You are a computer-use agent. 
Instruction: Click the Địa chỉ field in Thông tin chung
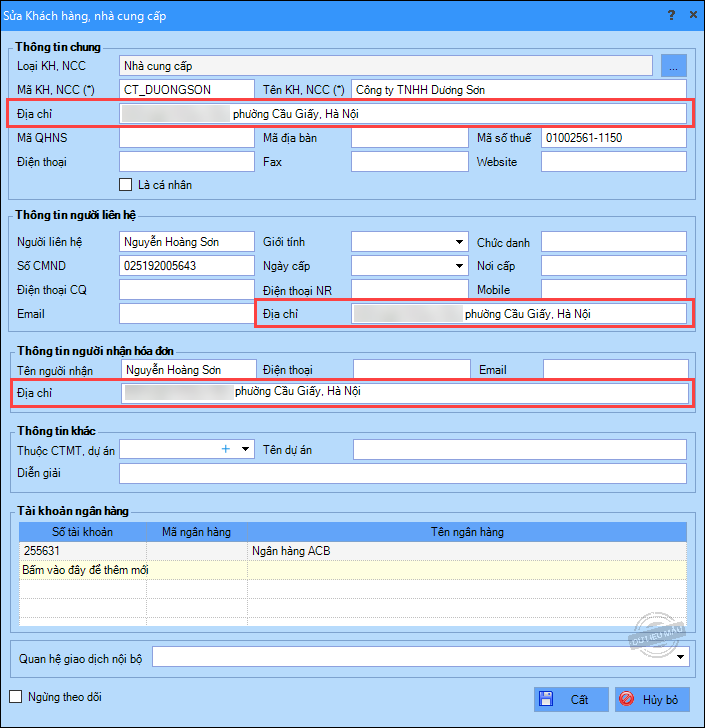pyautogui.click(x=403, y=114)
